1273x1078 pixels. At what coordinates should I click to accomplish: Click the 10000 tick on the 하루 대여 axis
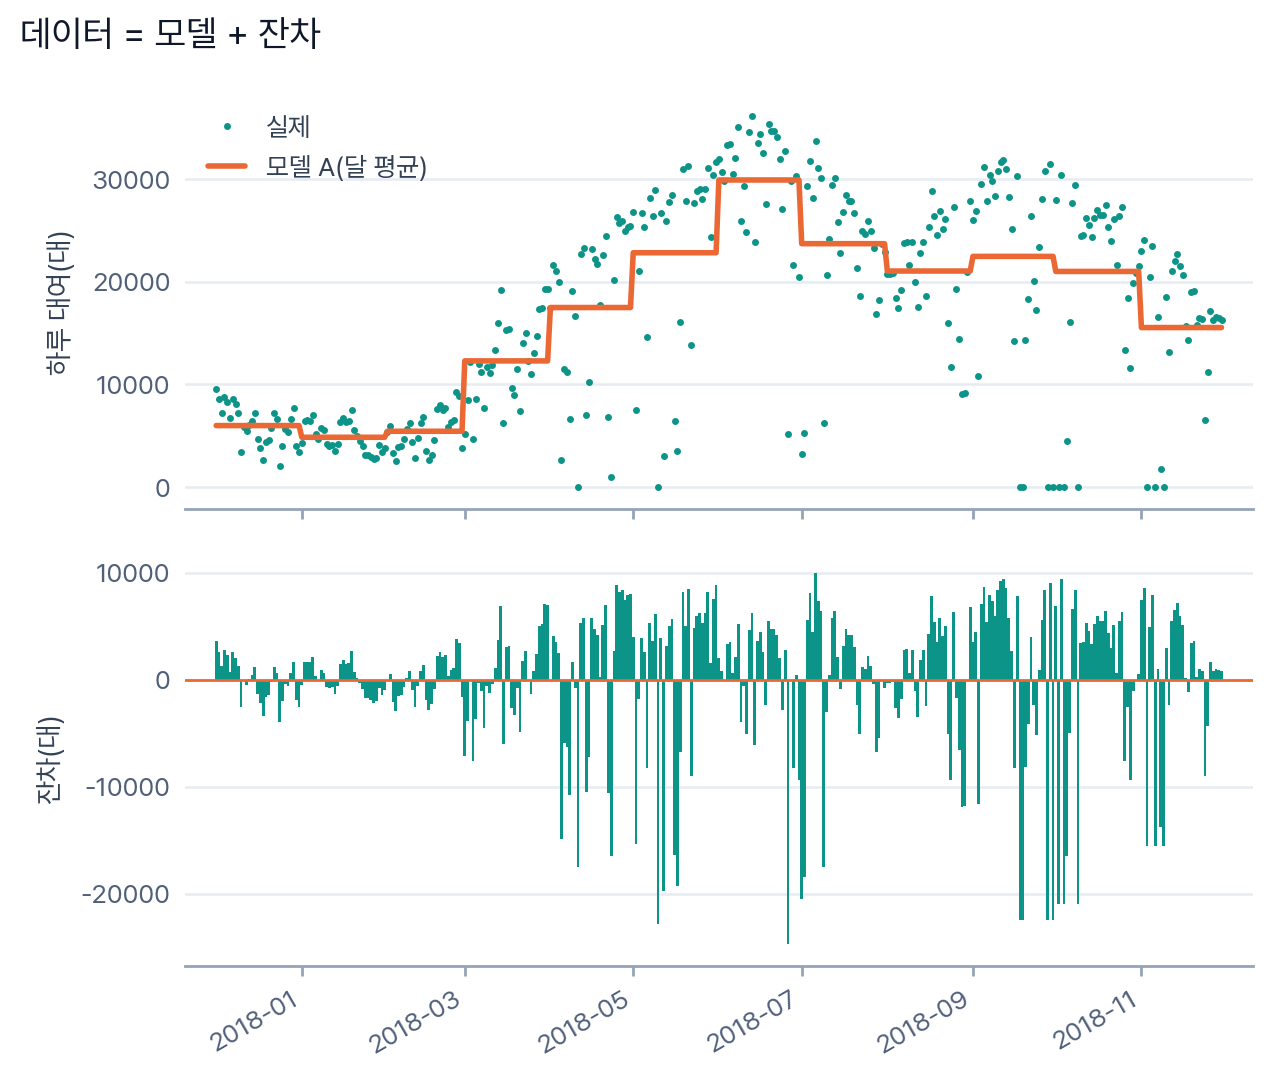[133, 385]
